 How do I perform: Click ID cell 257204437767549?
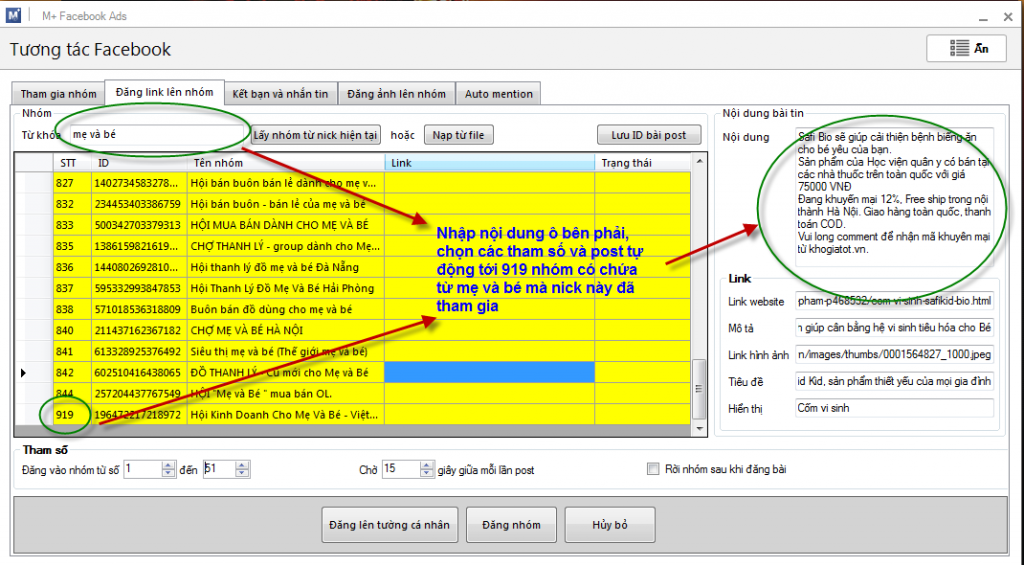point(140,393)
